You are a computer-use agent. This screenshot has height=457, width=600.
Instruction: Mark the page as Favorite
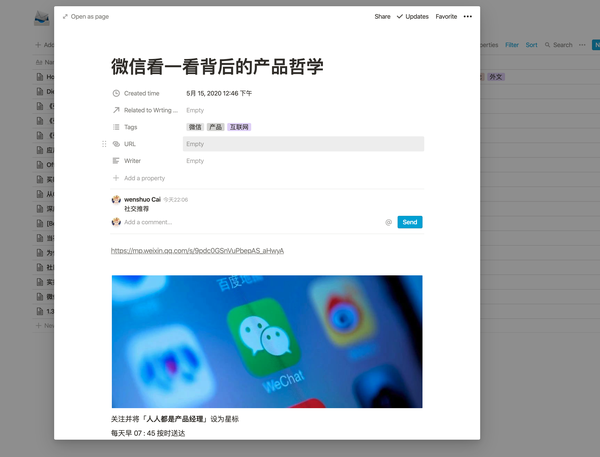(446, 16)
